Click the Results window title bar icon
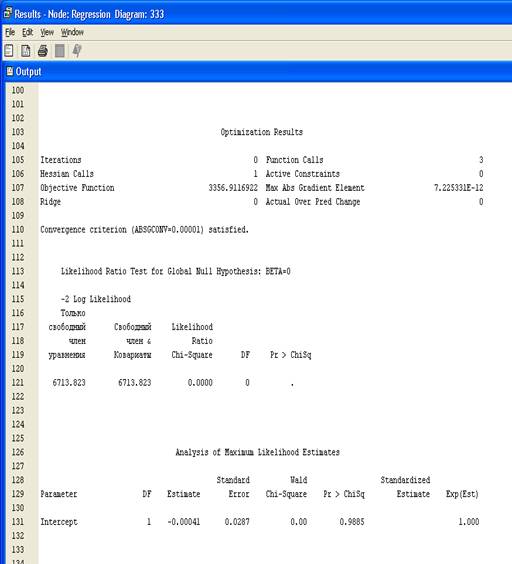512x564 pixels. coord(7,13)
